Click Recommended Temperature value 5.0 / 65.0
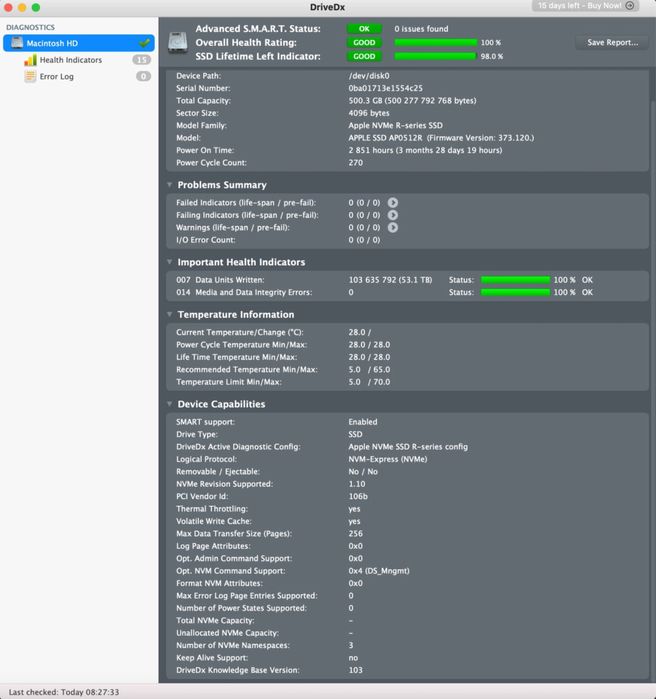 pyautogui.click(x=369, y=370)
